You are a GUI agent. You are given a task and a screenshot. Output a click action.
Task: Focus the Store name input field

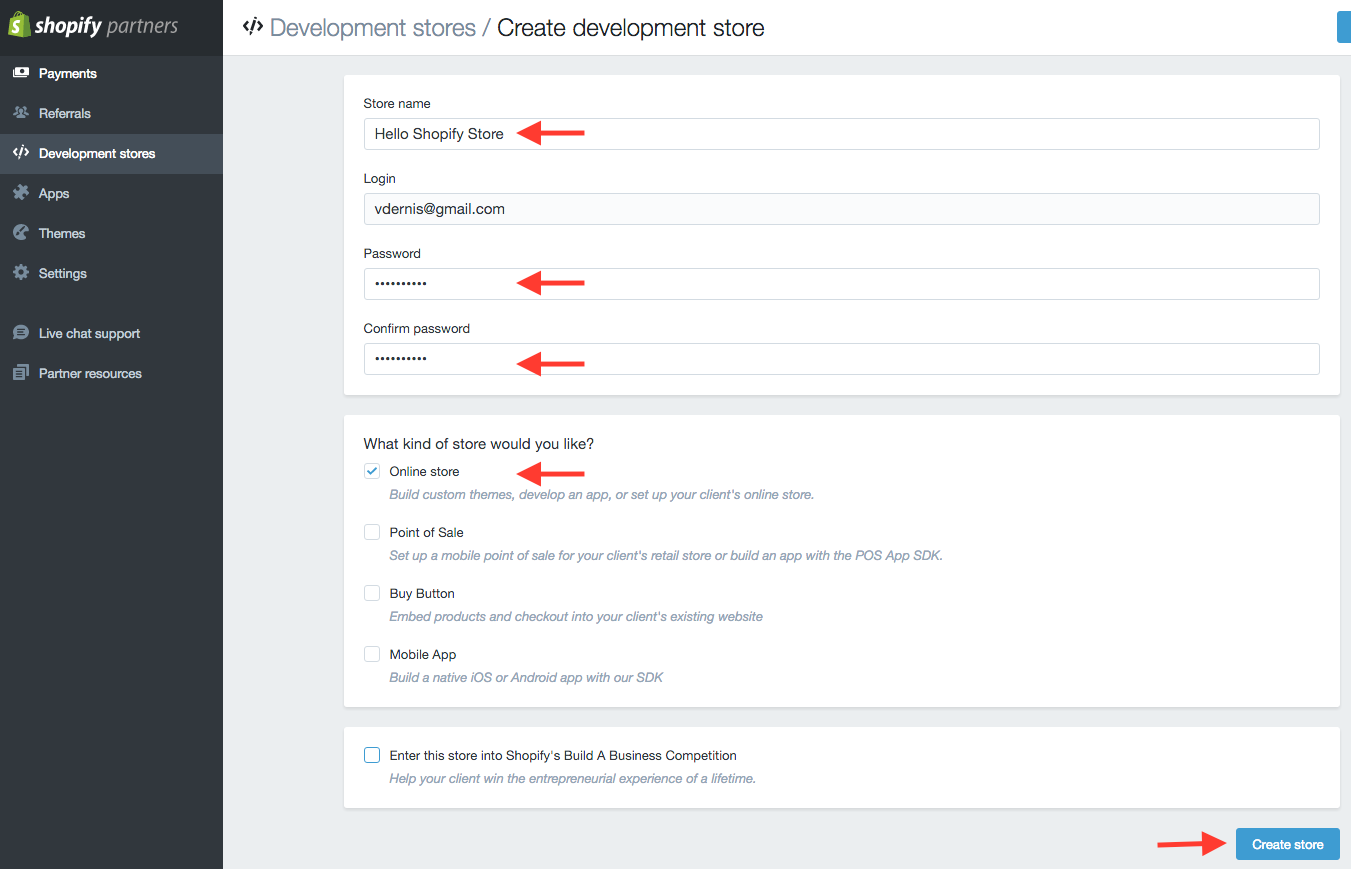pyautogui.click(x=841, y=134)
